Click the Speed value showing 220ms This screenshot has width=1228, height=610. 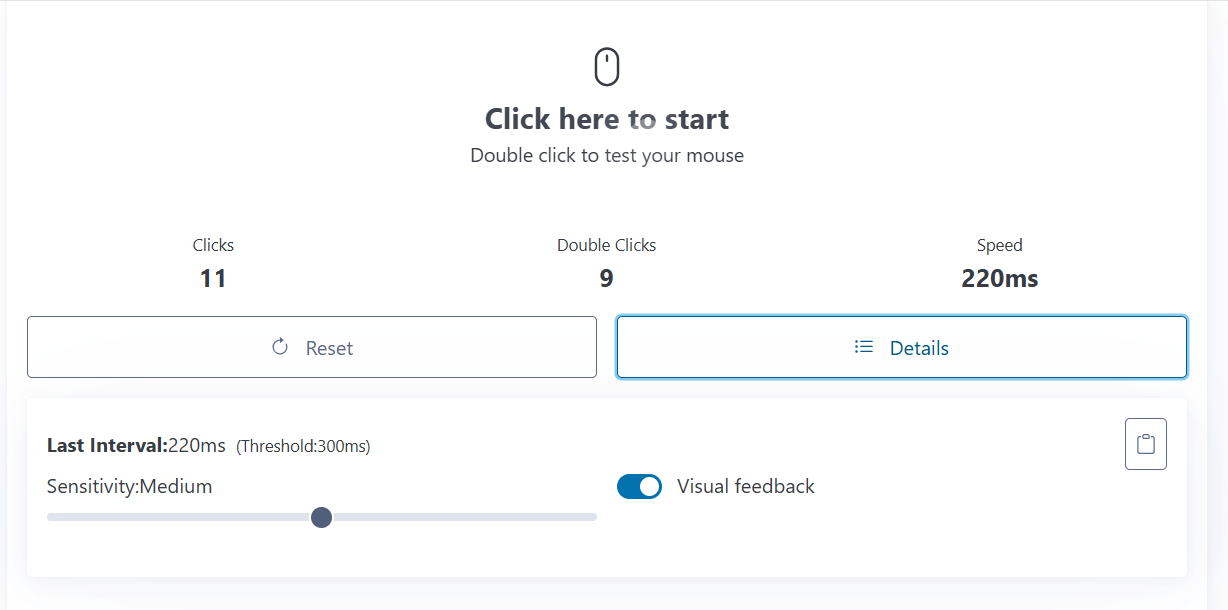[999, 278]
